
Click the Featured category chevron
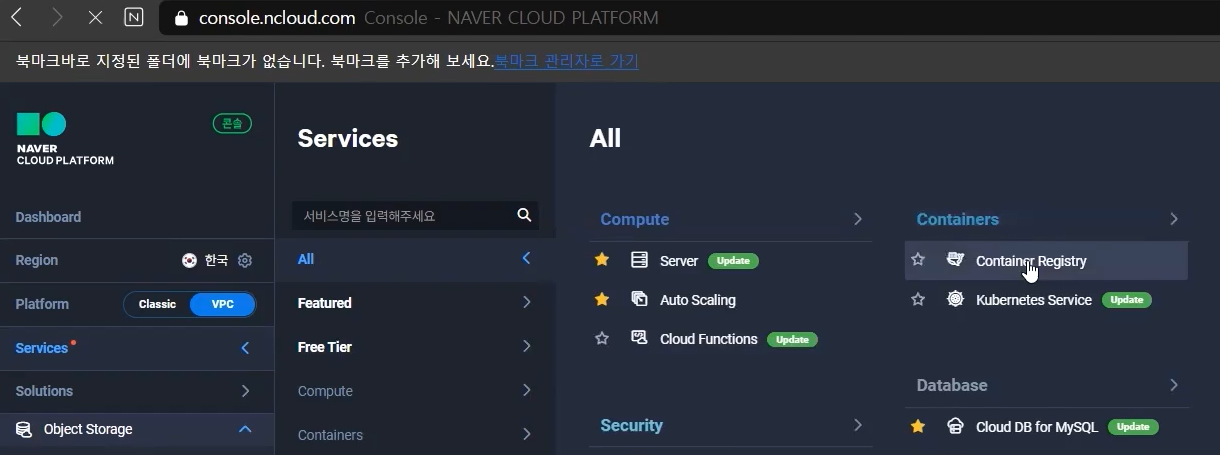click(x=526, y=302)
